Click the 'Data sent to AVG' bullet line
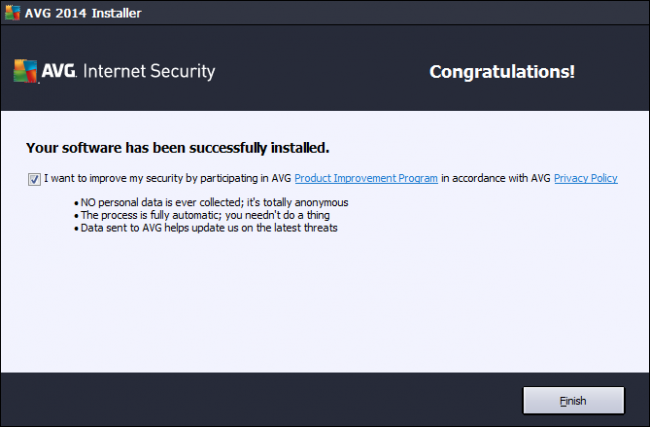This screenshot has height=427, width=650. point(209,227)
